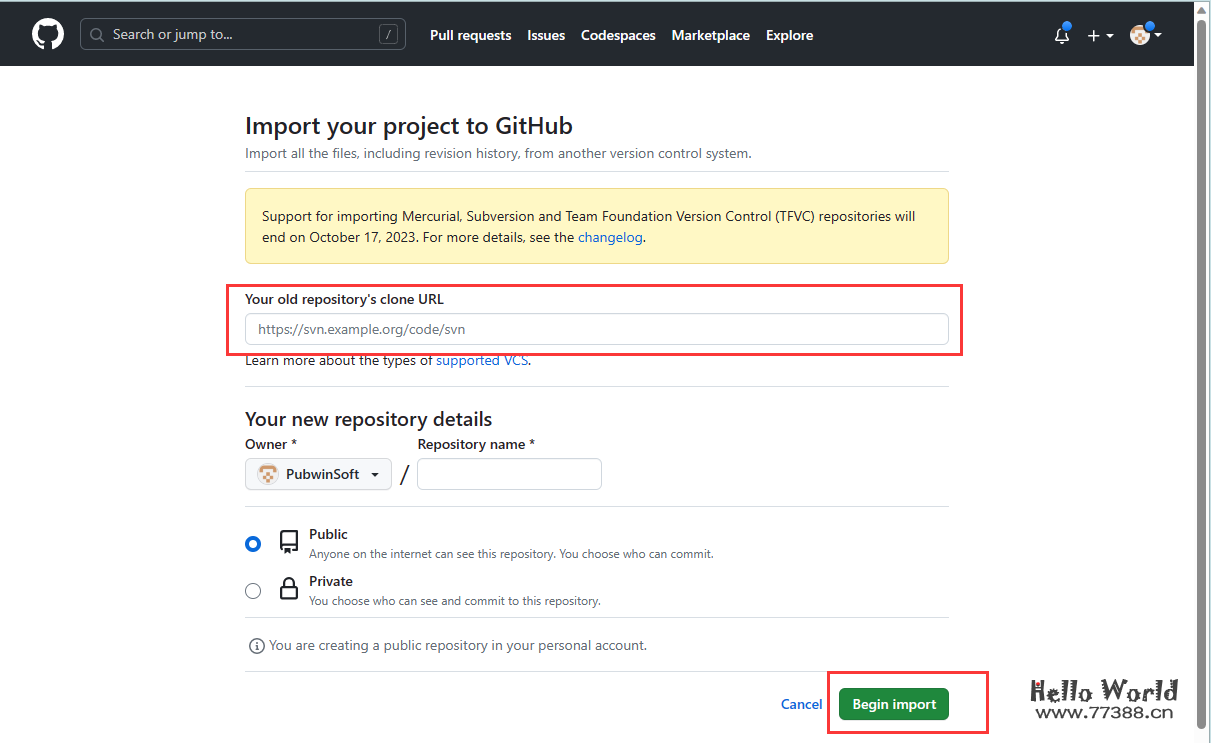Click the Public repository book icon
Screen dimensions: 1211x743
[x=289, y=542]
